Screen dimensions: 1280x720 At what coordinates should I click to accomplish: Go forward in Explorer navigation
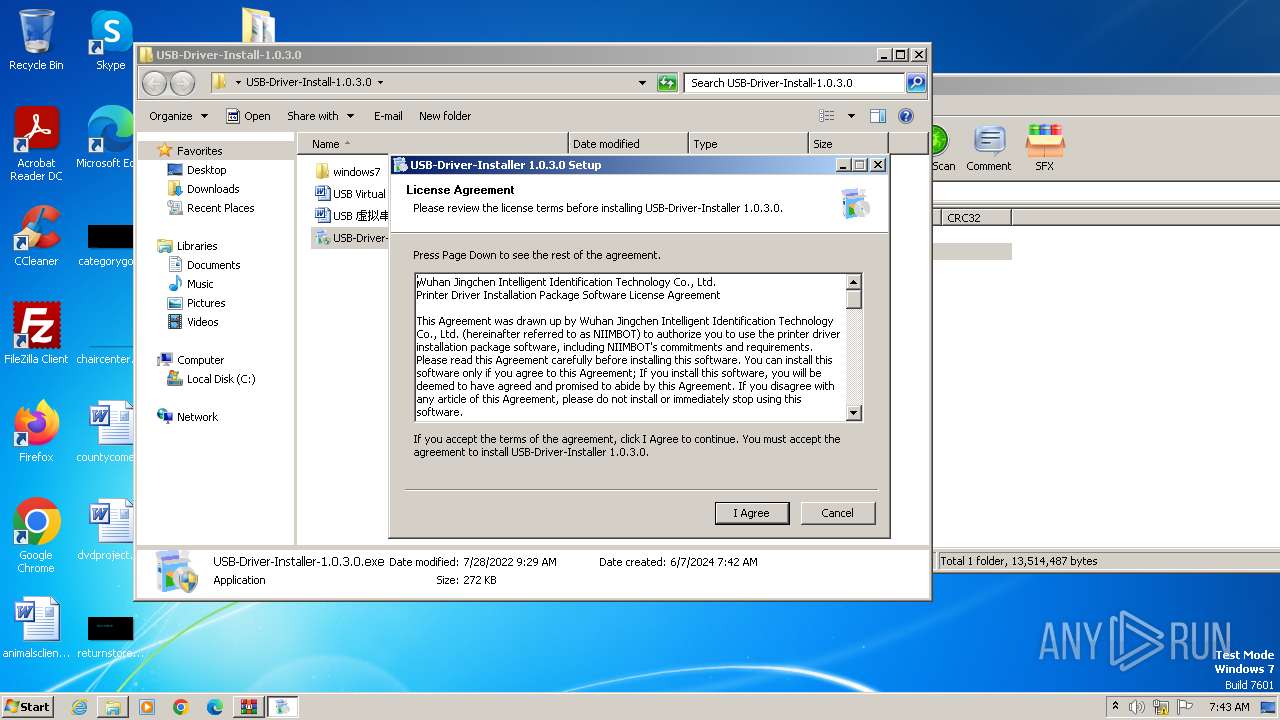(x=182, y=83)
